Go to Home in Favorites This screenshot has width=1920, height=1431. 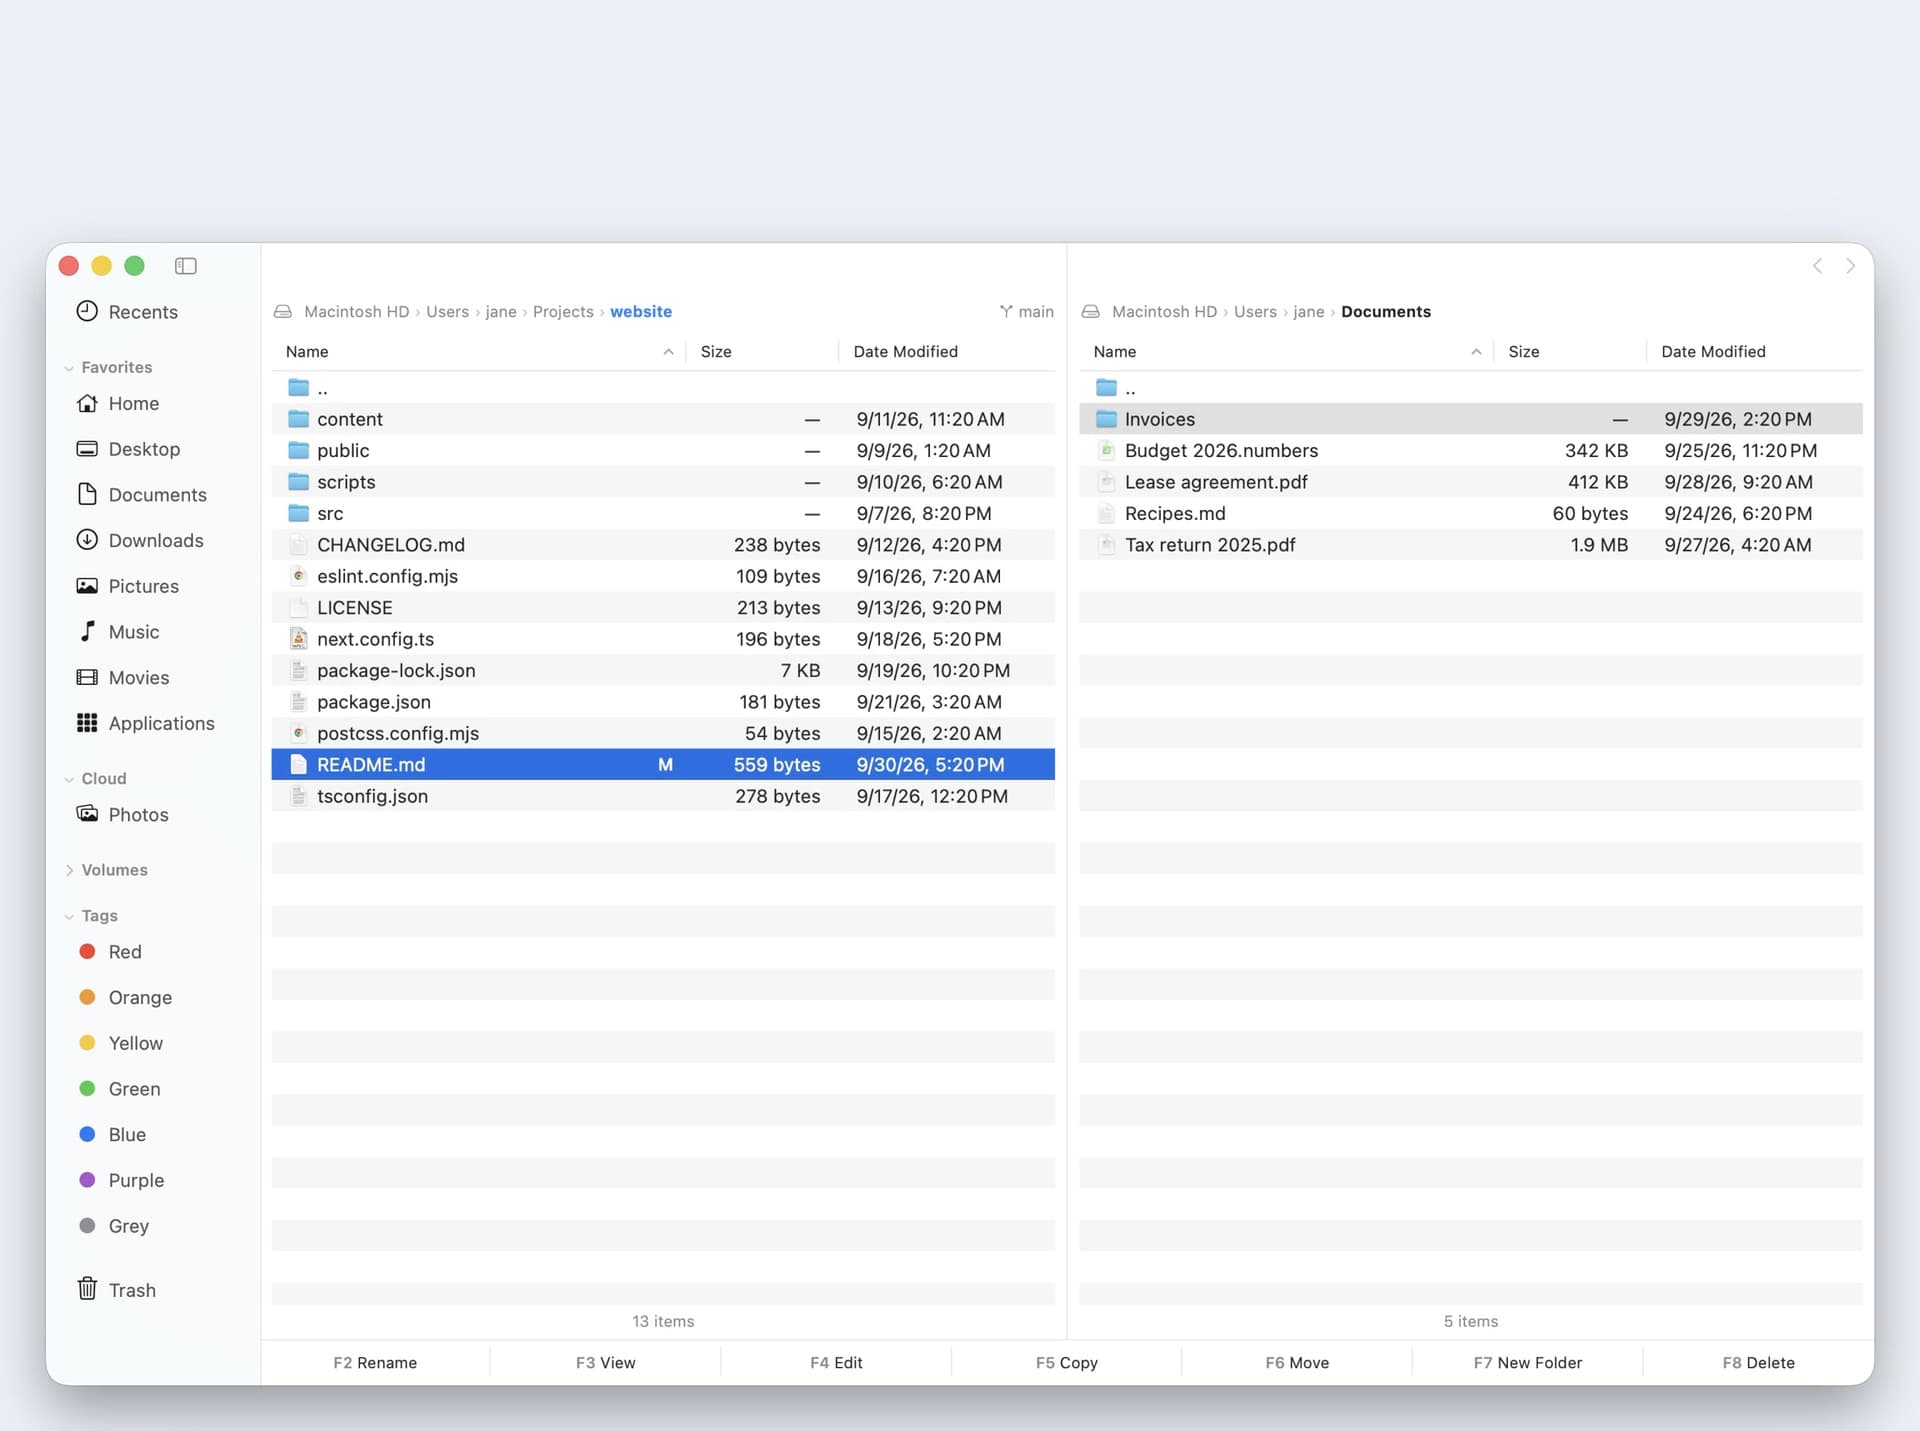click(118, 403)
